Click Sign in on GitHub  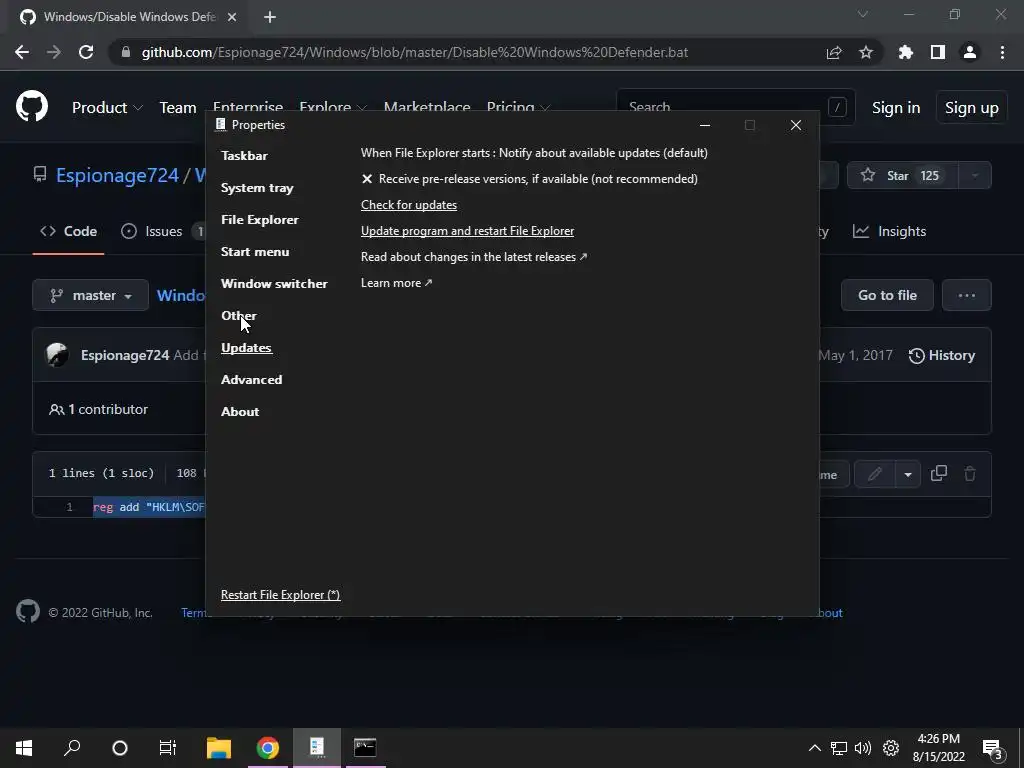click(896, 108)
